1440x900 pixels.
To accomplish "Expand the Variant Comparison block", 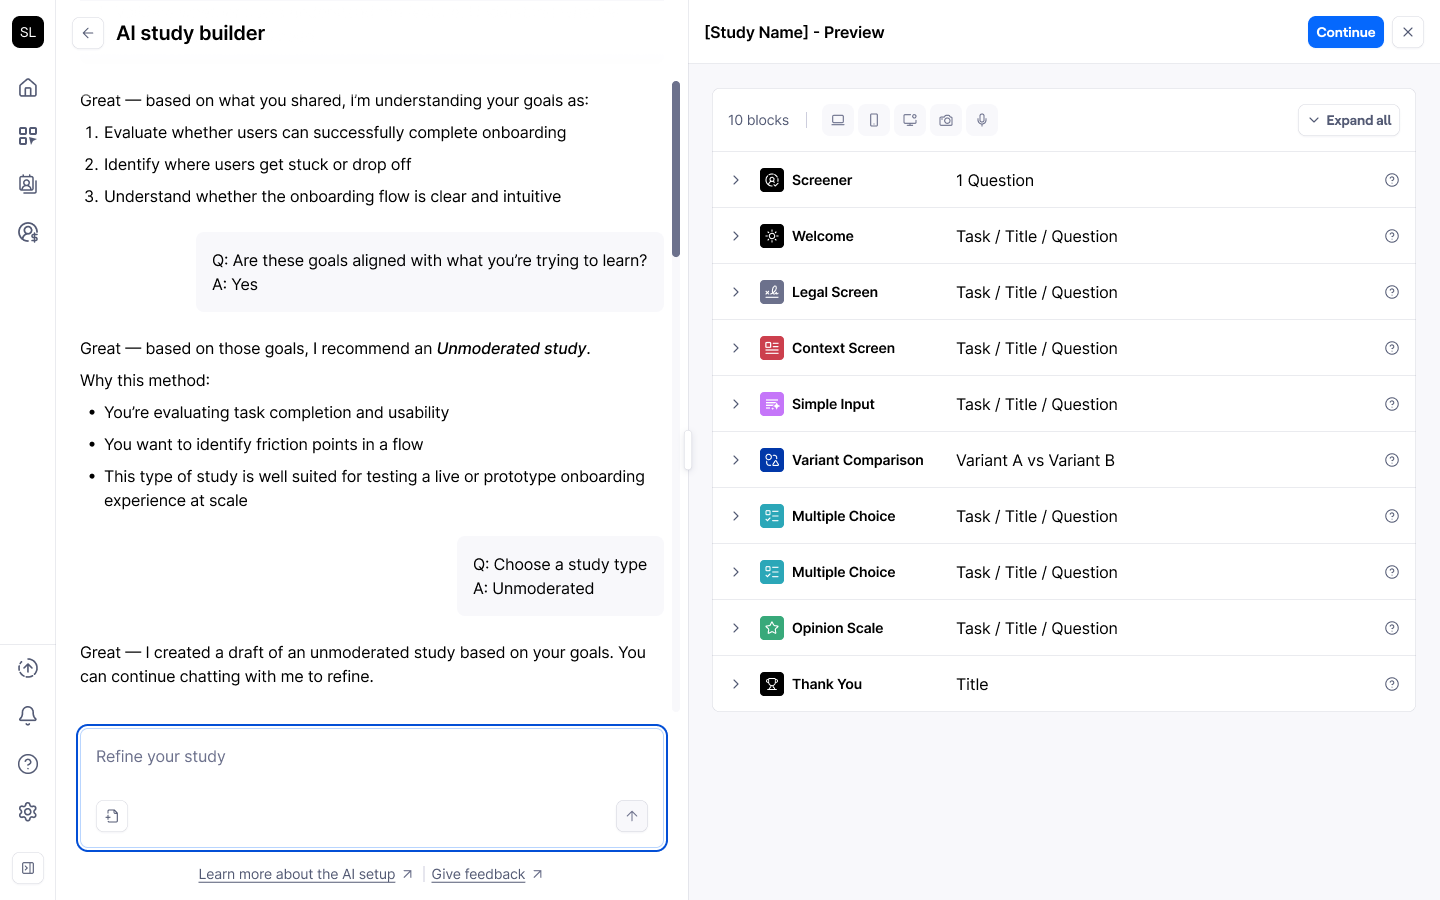I will pos(736,460).
